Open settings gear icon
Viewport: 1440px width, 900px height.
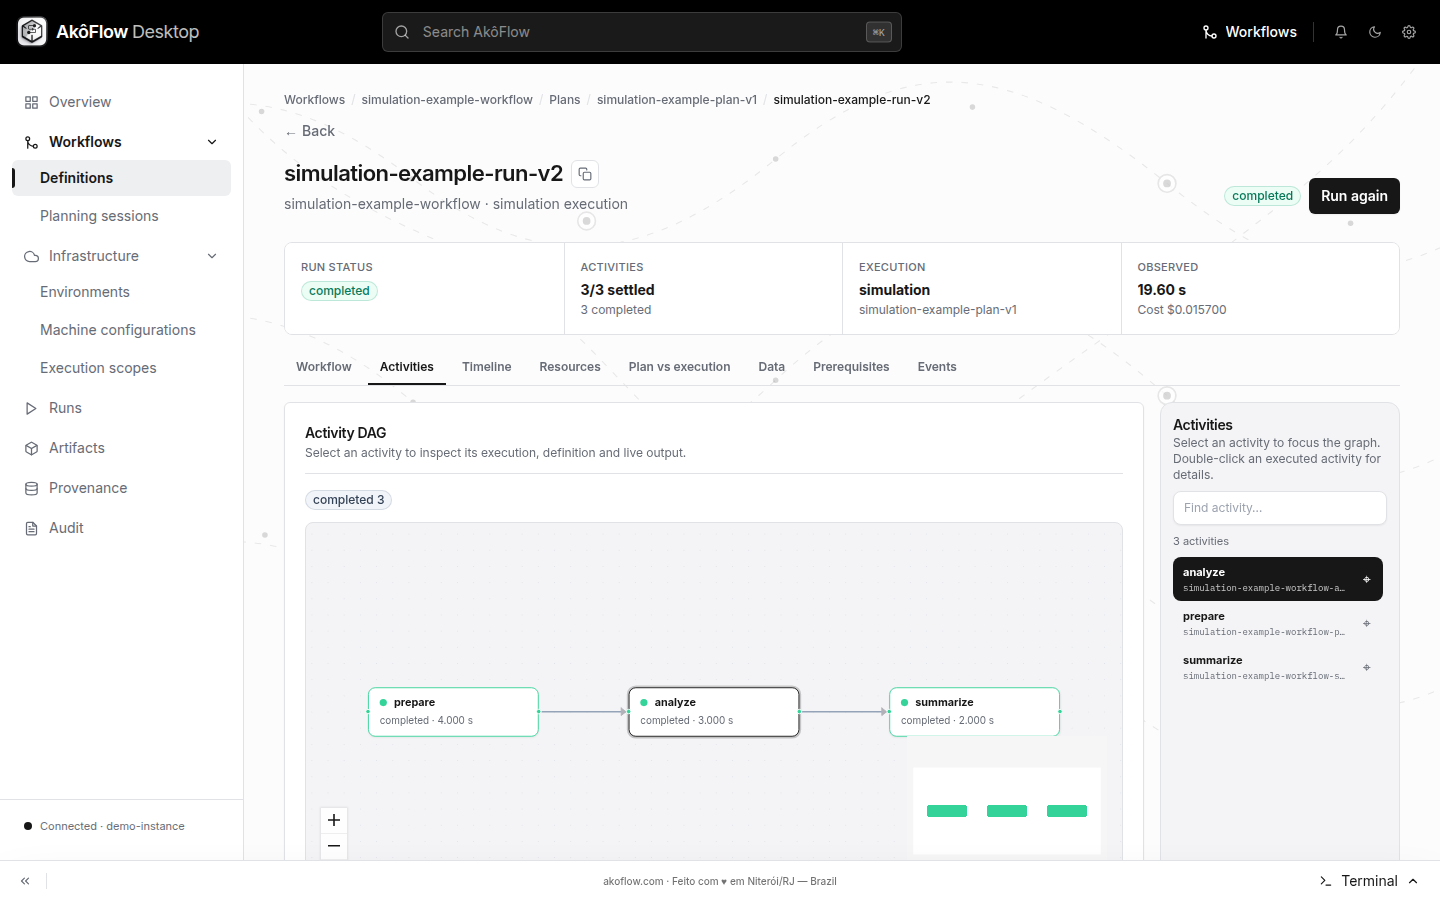[1409, 32]
